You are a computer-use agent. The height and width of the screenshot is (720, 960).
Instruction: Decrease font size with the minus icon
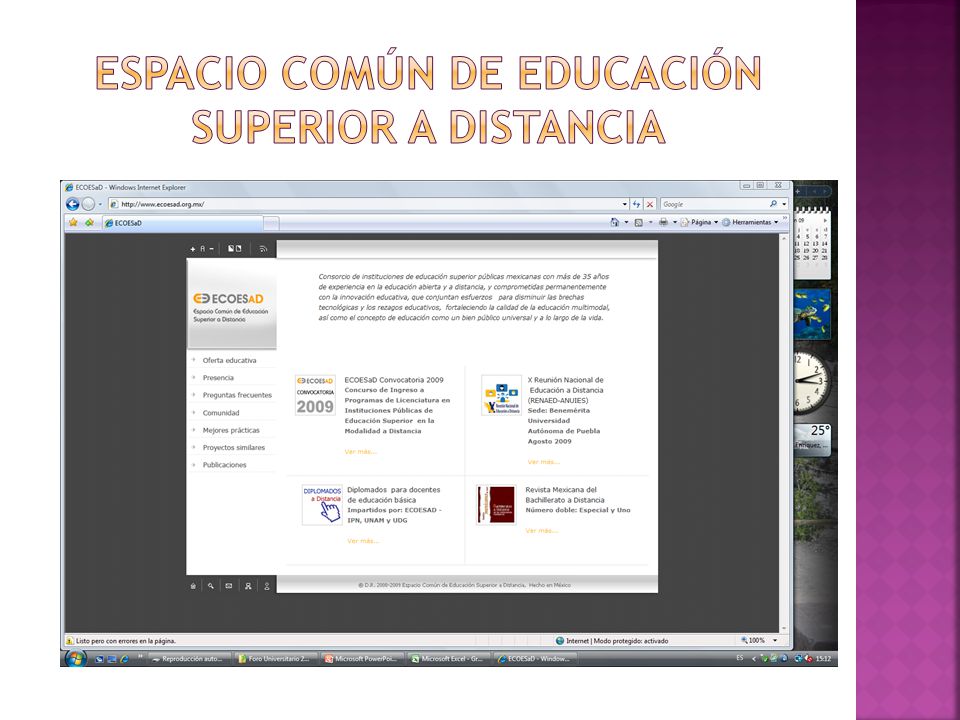212,249
